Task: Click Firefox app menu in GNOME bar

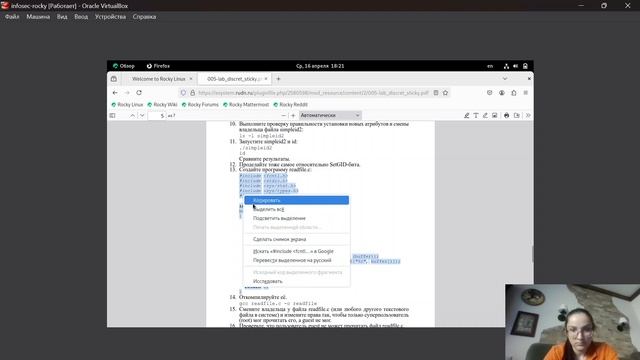Action: click(x=158, y=66)
